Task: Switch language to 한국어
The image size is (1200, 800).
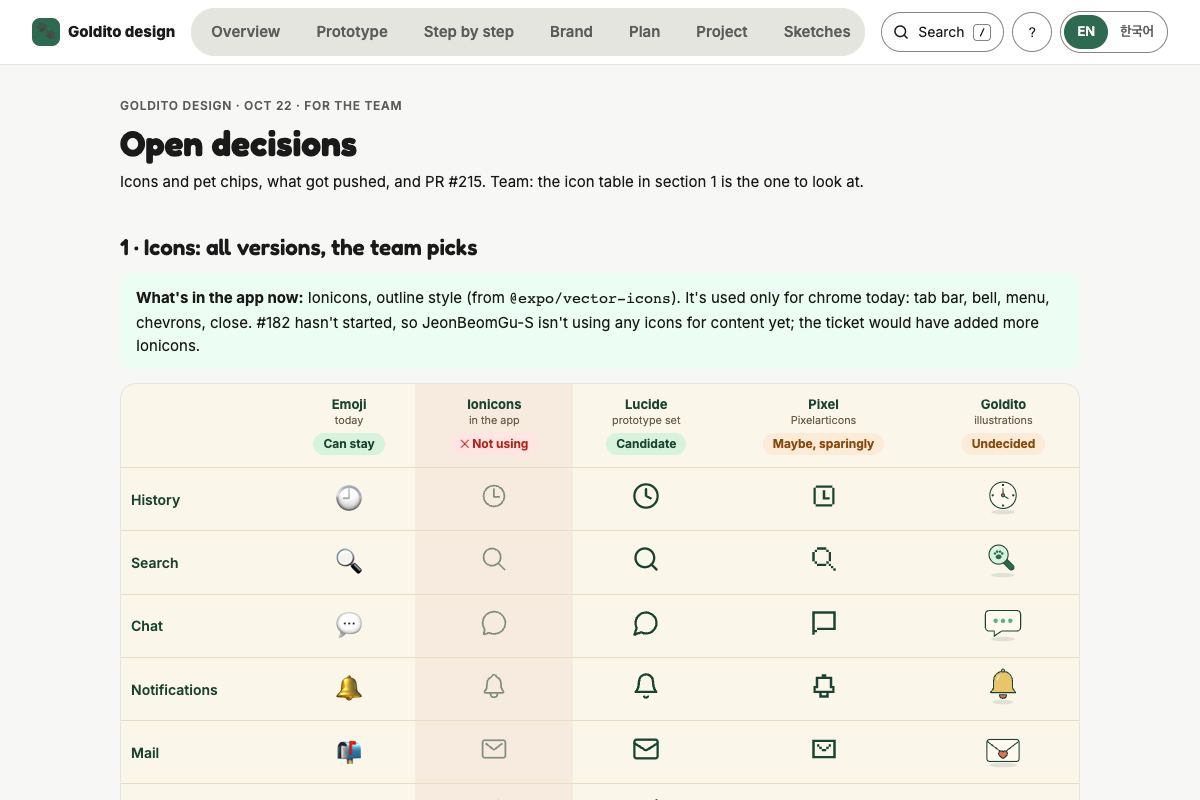Action: pos(1136,32)
